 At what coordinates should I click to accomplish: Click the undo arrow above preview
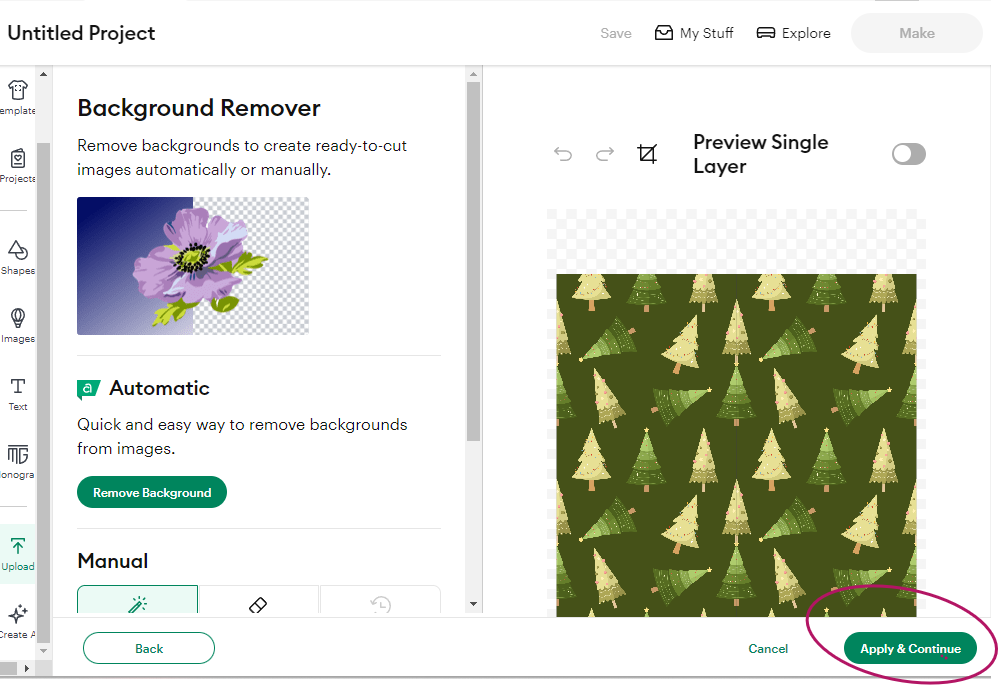coord(563,154)
